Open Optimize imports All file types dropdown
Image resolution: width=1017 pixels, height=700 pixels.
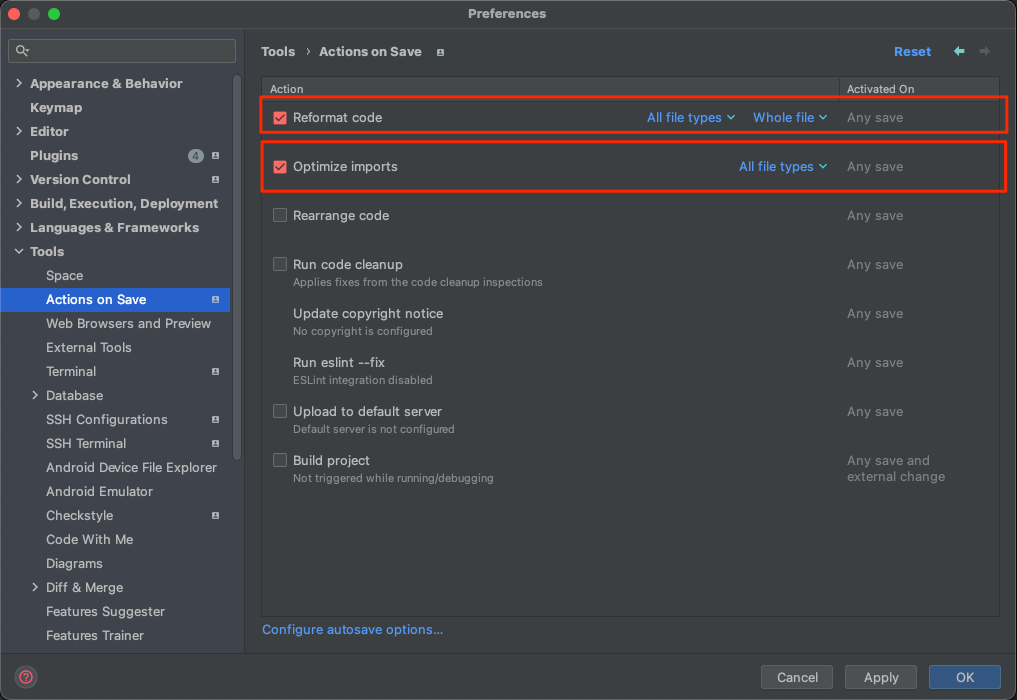[783, 167]
